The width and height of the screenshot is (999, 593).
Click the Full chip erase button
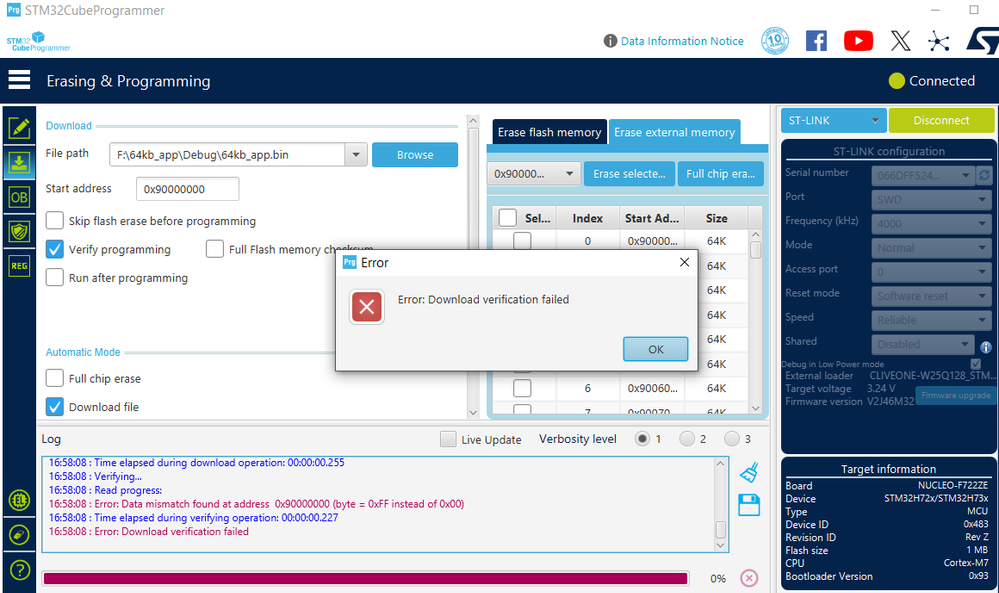tap(720, 173)
